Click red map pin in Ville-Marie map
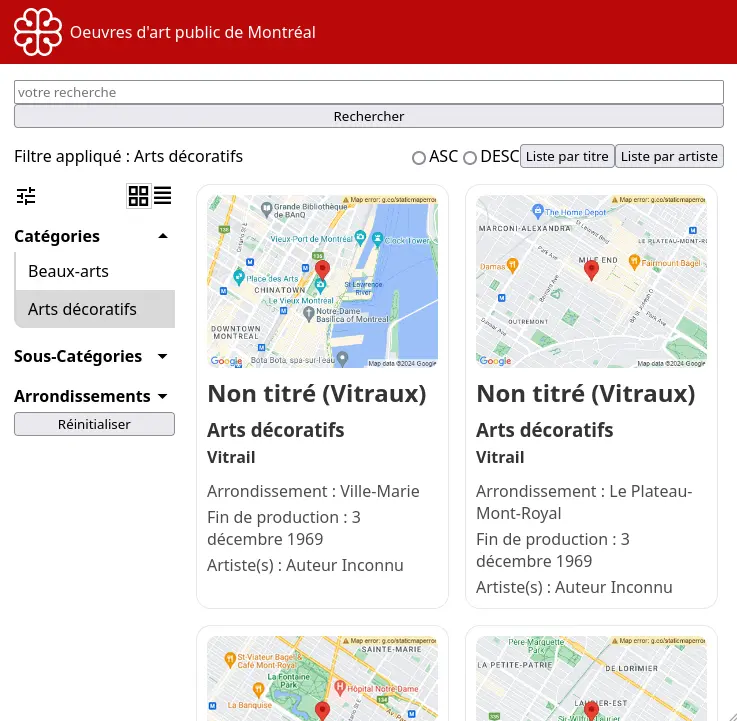 322,270
